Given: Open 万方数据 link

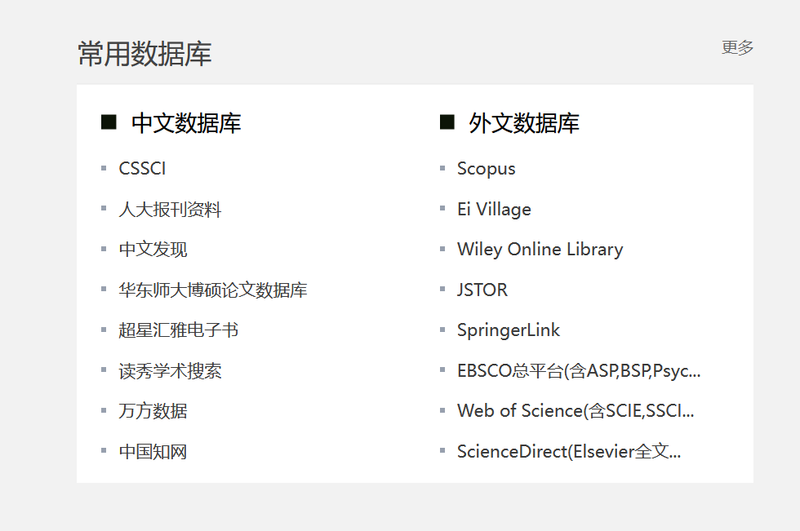Looking at the screenshot, I should click(153, 411).
